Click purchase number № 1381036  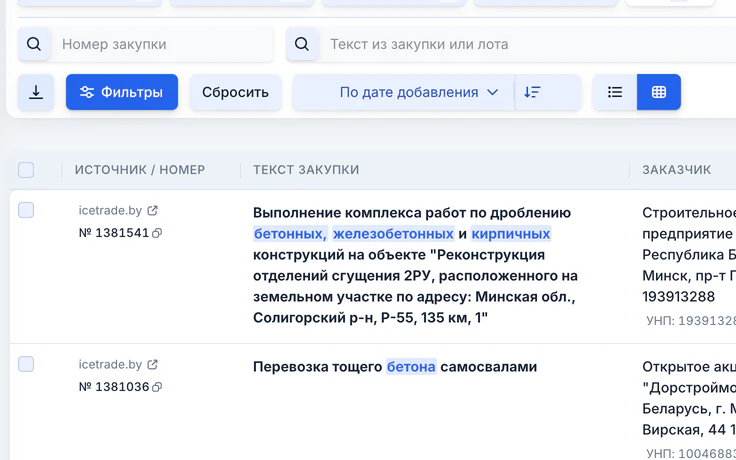click(114, 387)
